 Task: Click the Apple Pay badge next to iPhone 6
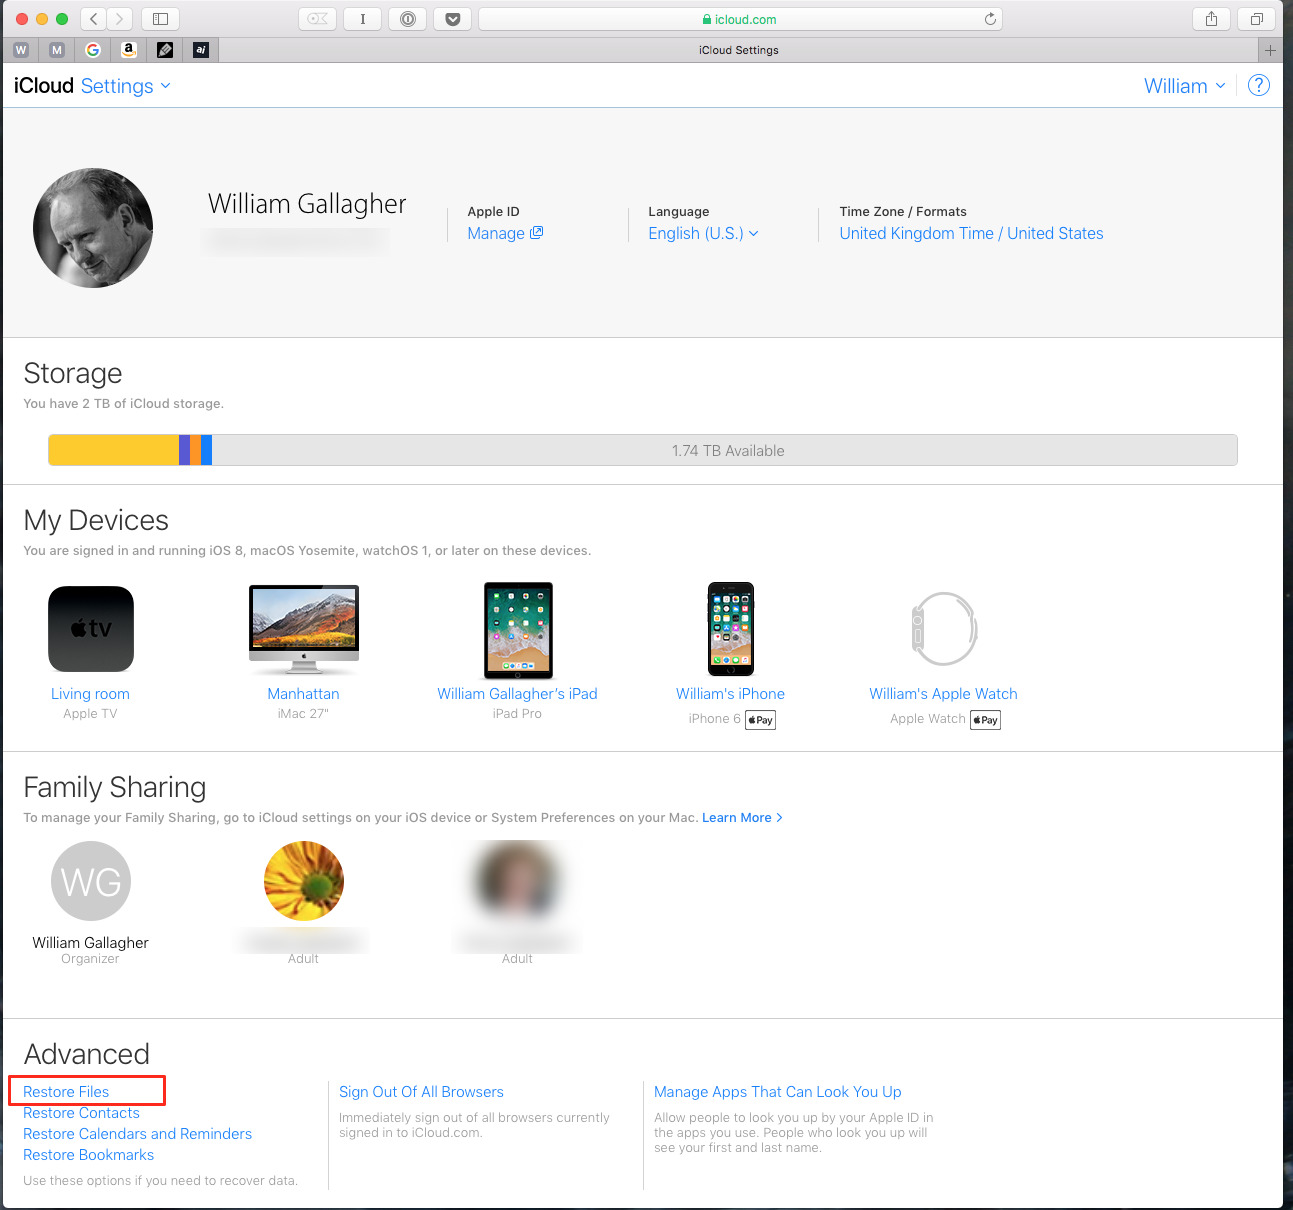tap(760, 720)
